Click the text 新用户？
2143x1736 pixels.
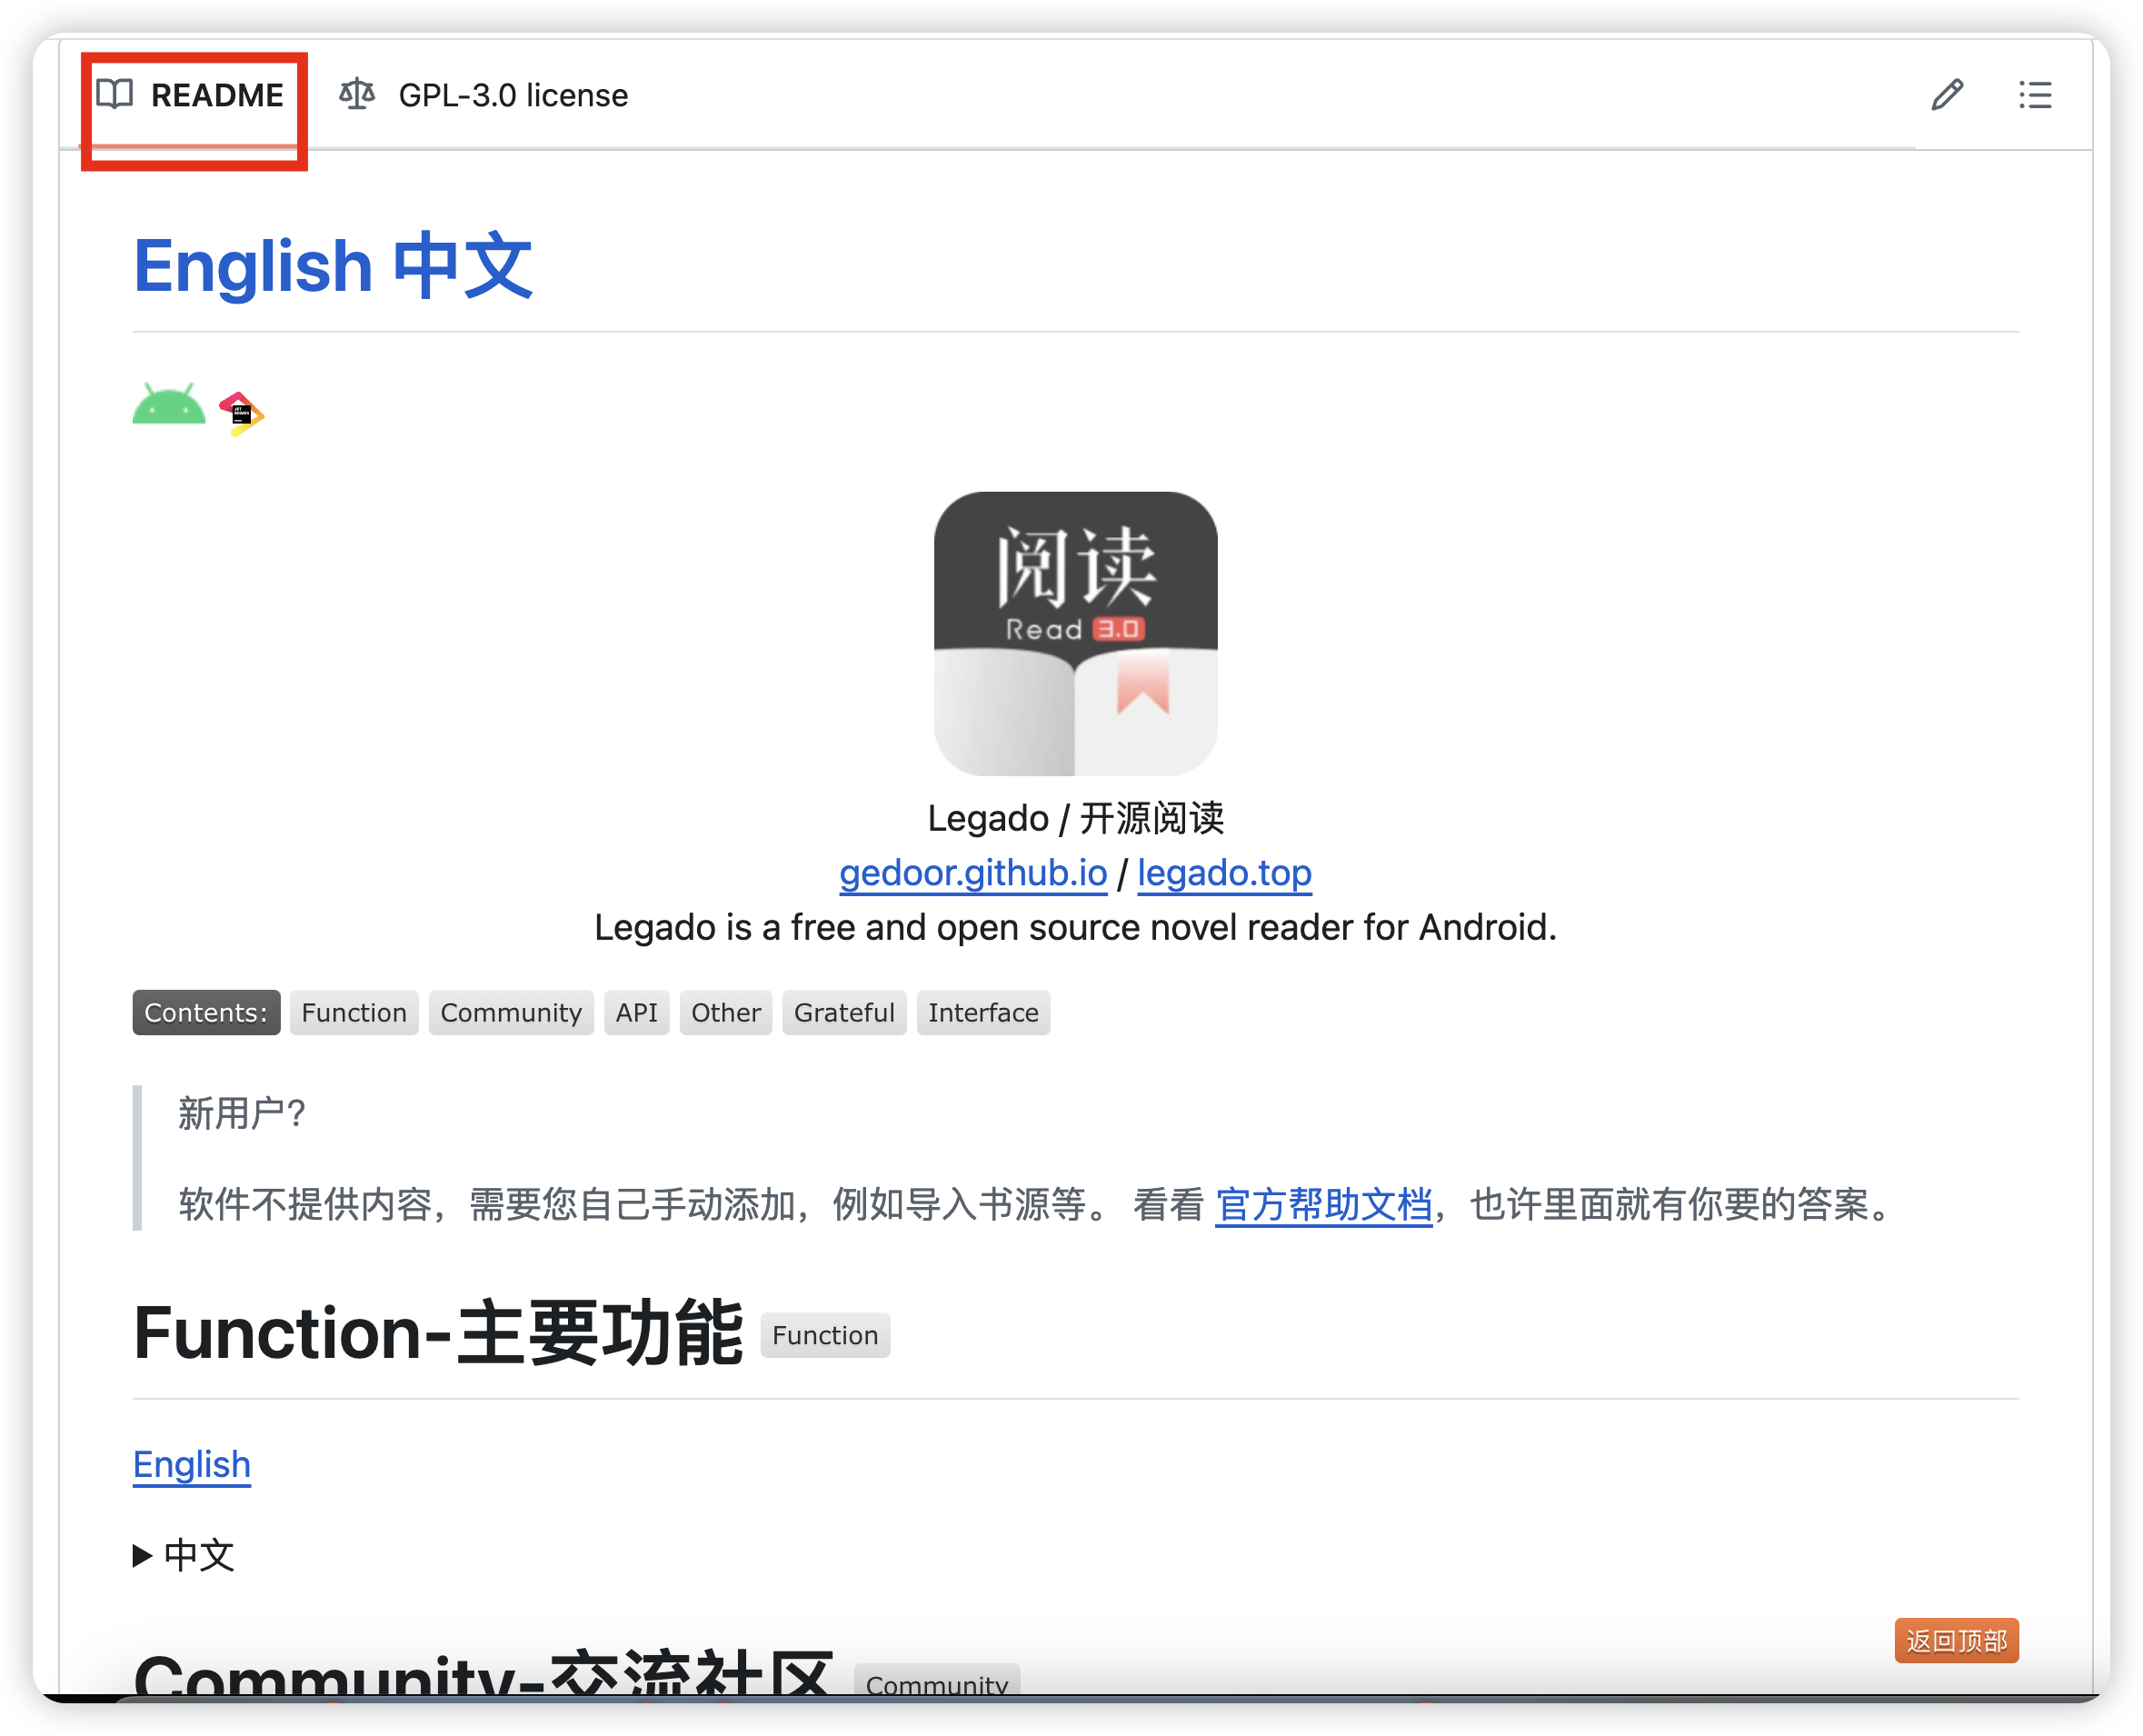[242, 1113]
